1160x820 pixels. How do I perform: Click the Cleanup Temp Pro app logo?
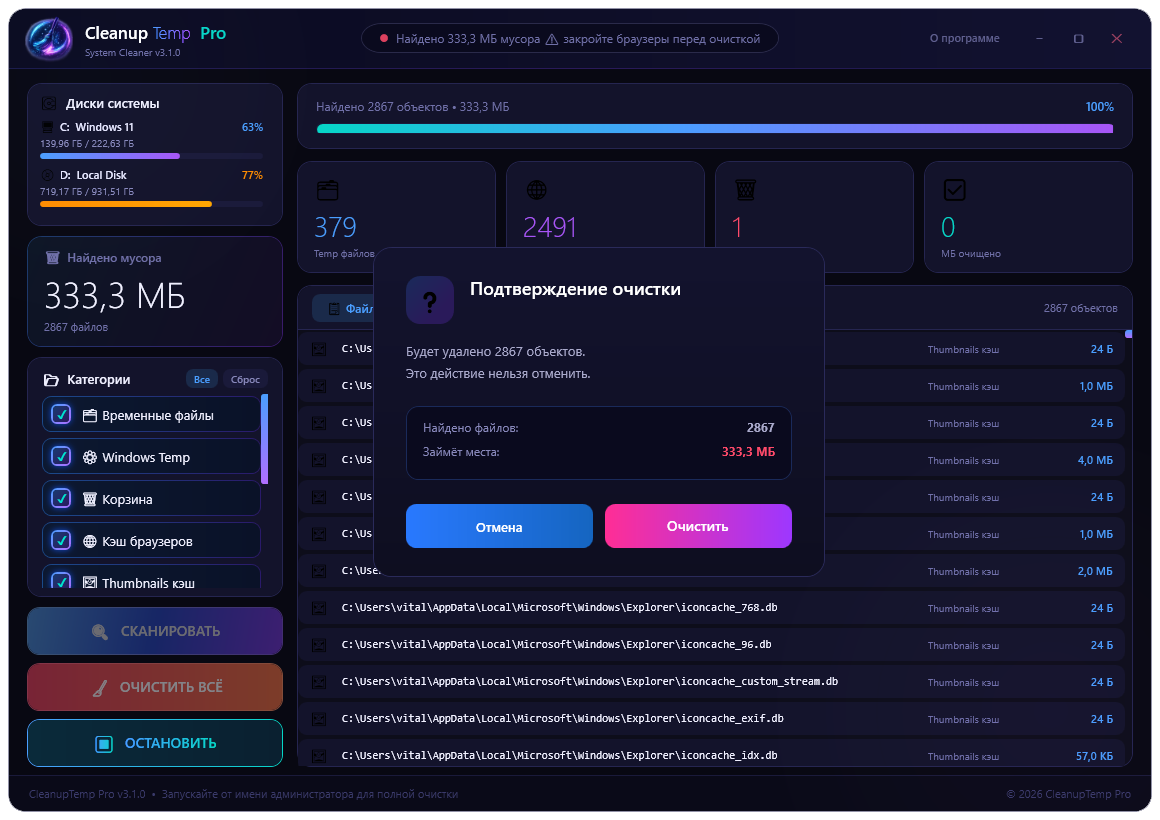[49, 38]
